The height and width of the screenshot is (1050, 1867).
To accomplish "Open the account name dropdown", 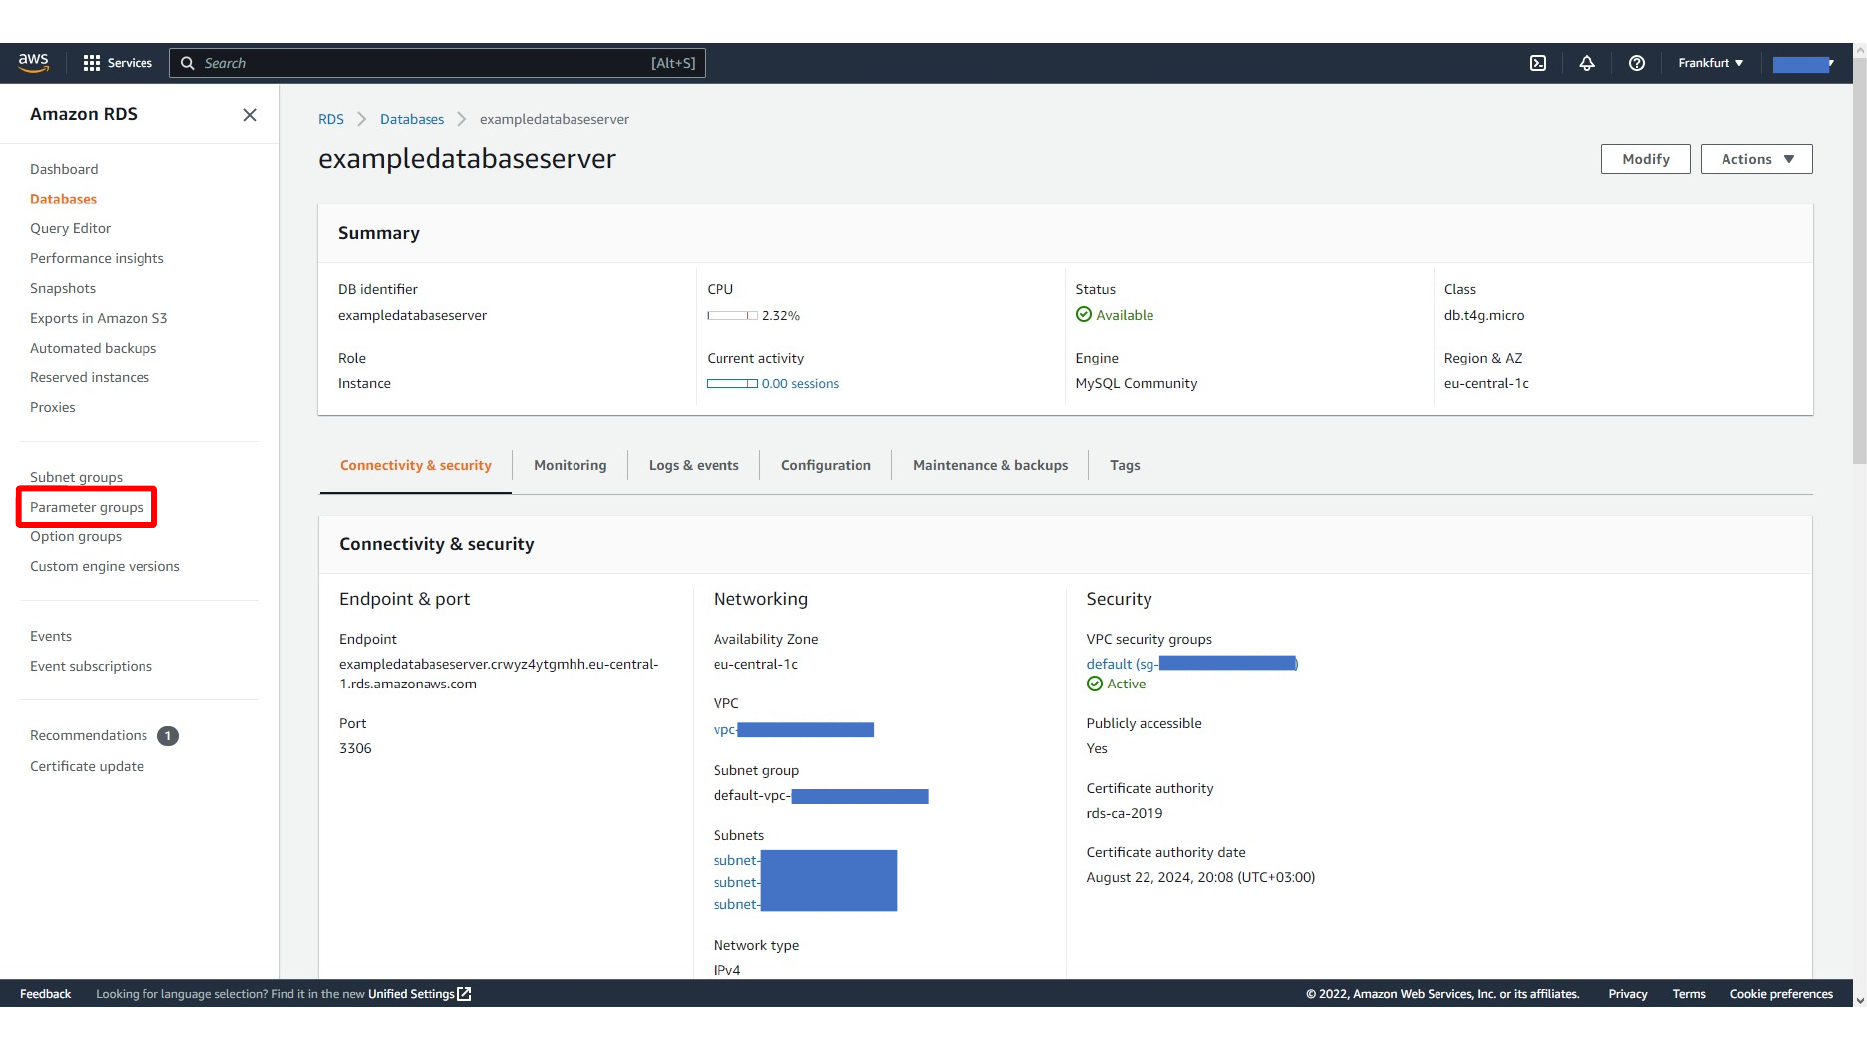I will coord(1803,63).
